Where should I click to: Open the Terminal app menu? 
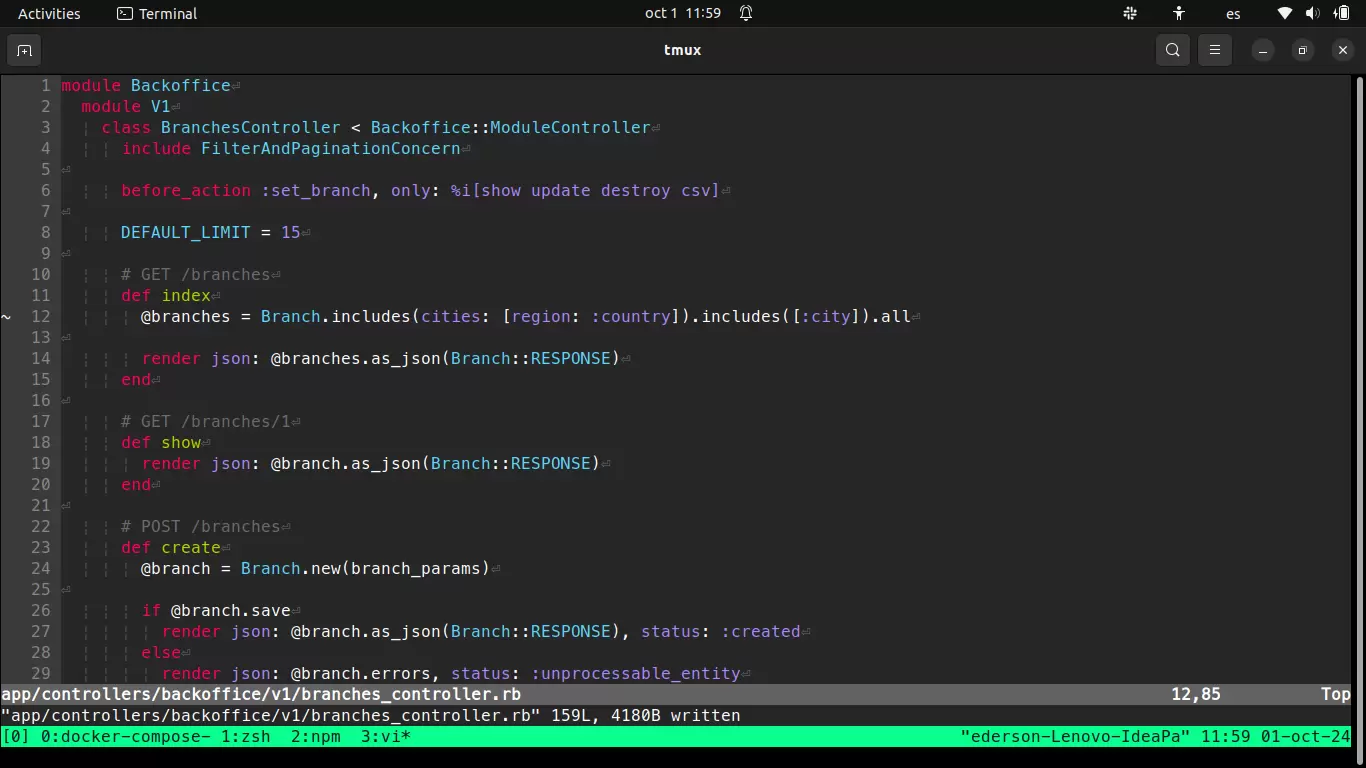tap(157, 14)
